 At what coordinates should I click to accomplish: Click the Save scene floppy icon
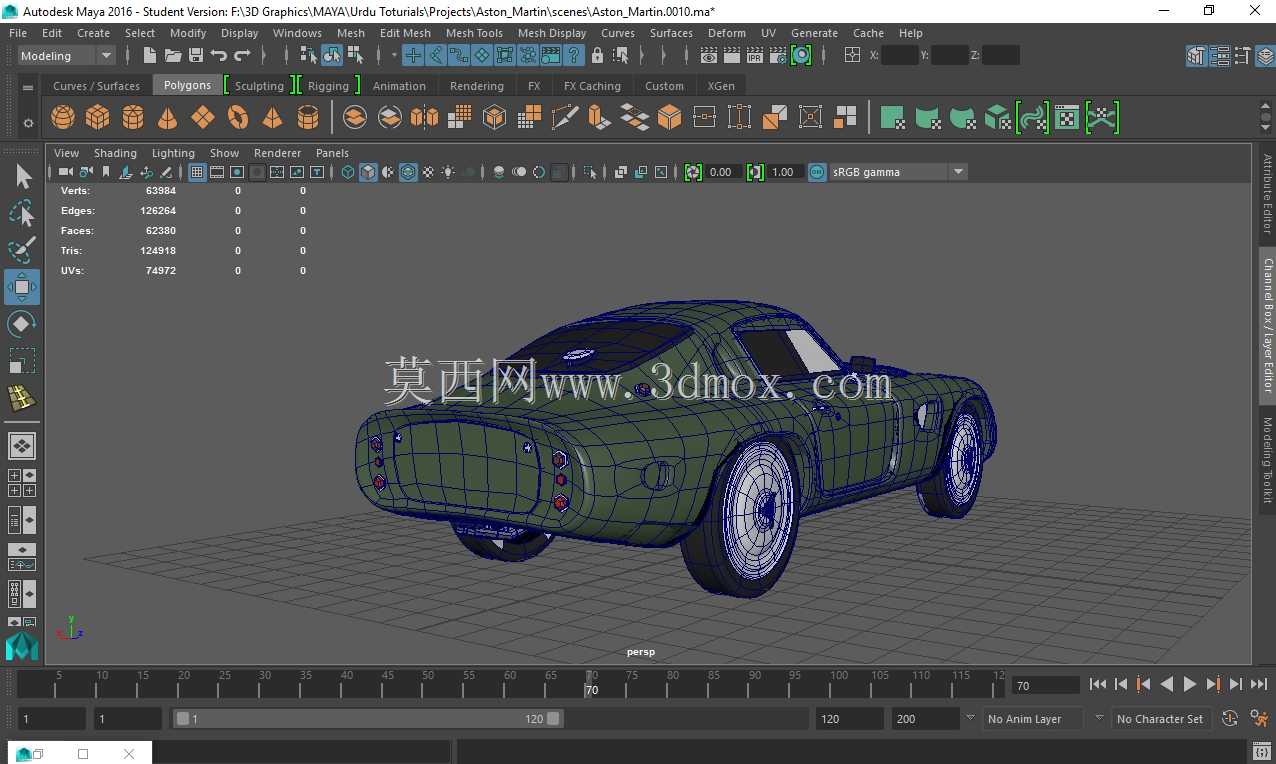pyautogui.click(x=195, y=55)
